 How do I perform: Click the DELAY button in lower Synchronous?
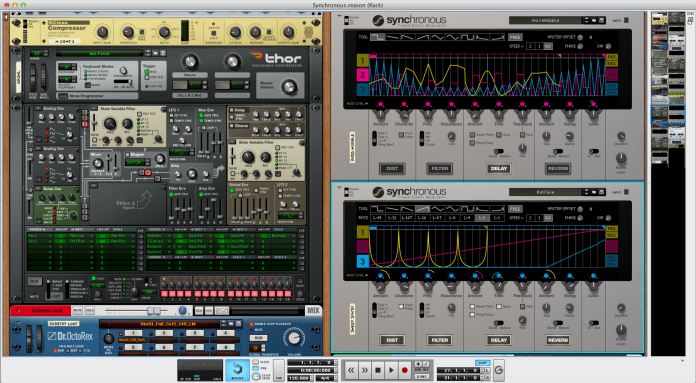(499, 340)
